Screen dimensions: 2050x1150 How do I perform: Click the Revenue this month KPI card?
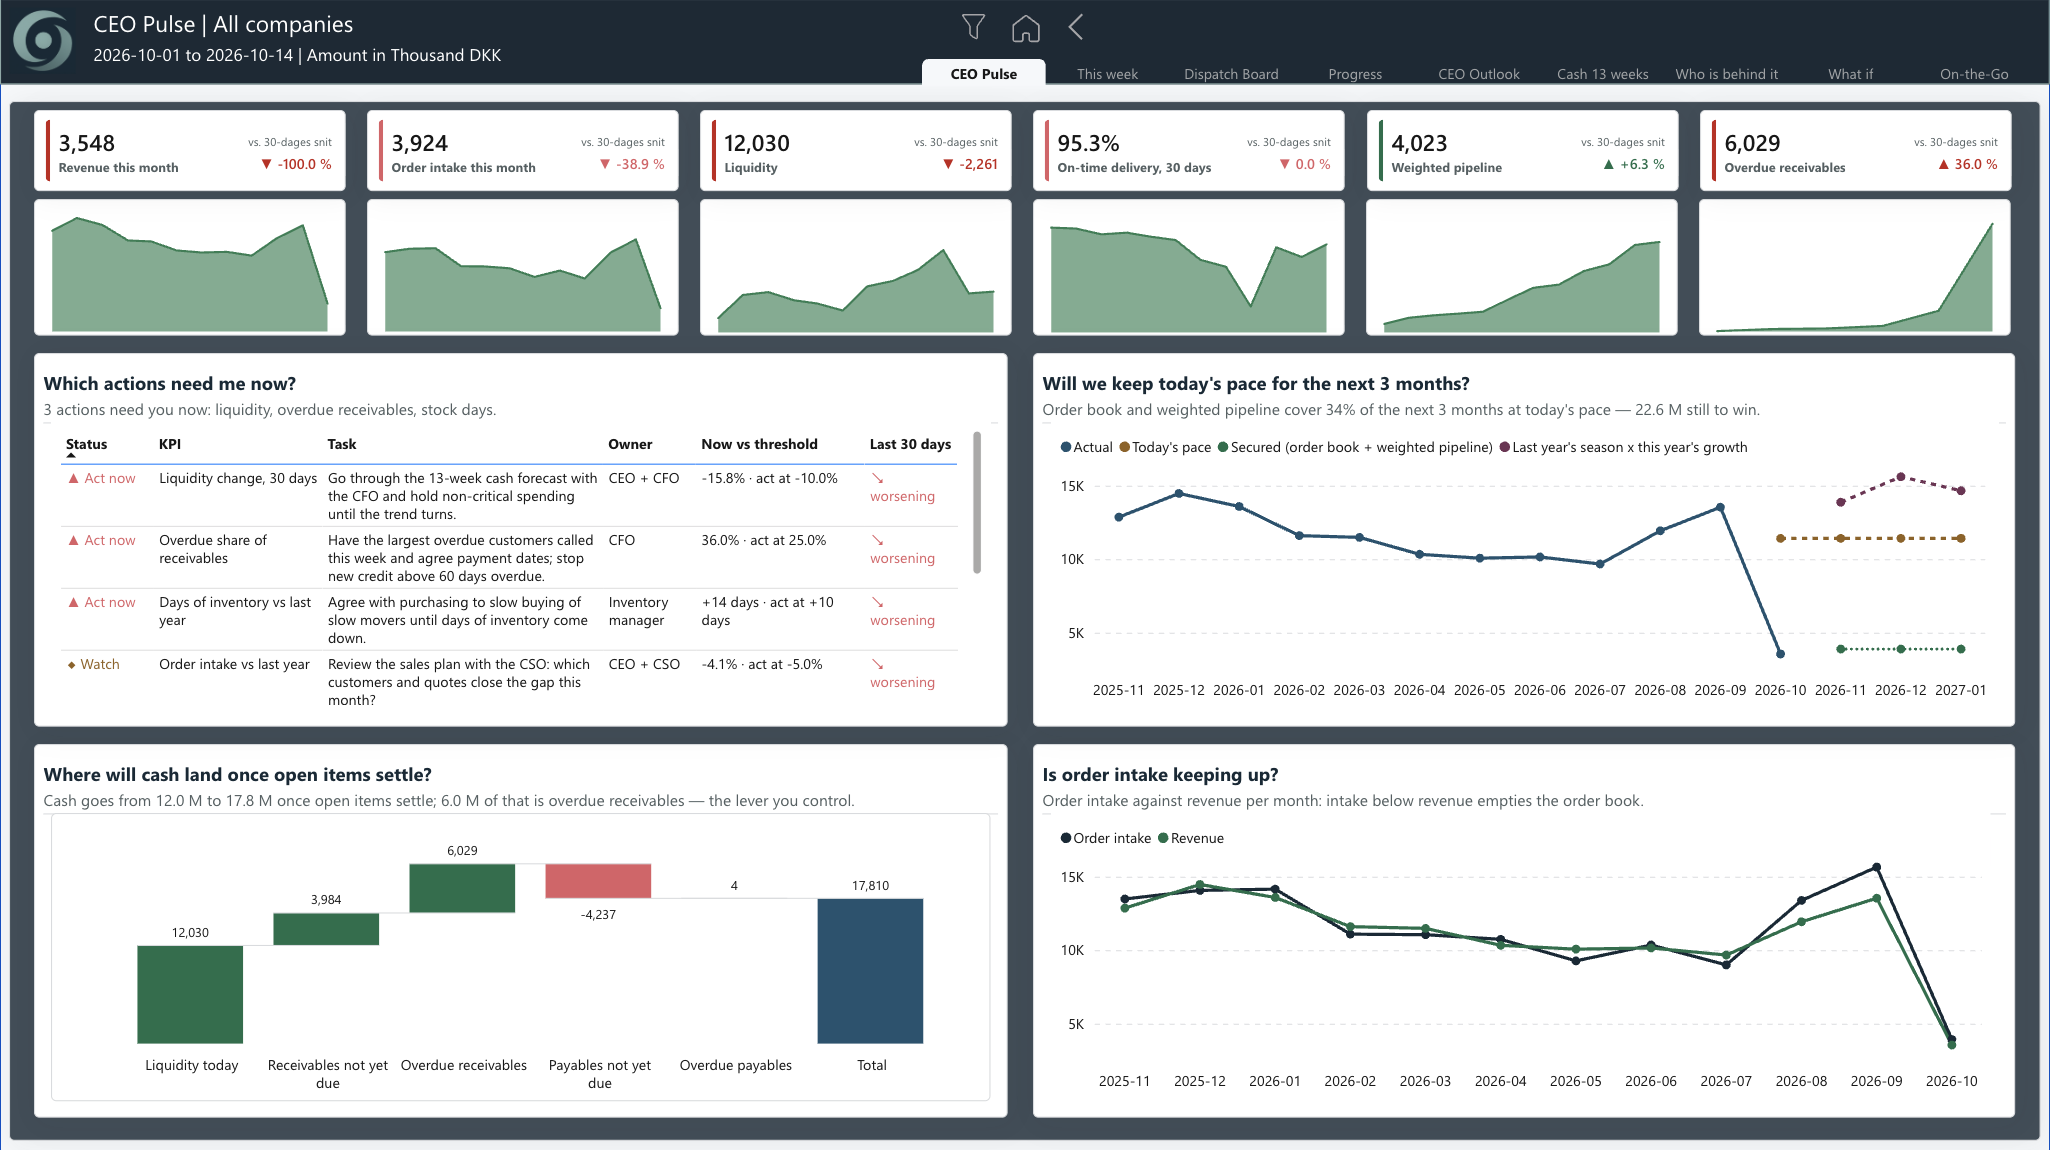pyautogui.click(x=190, y=150)
